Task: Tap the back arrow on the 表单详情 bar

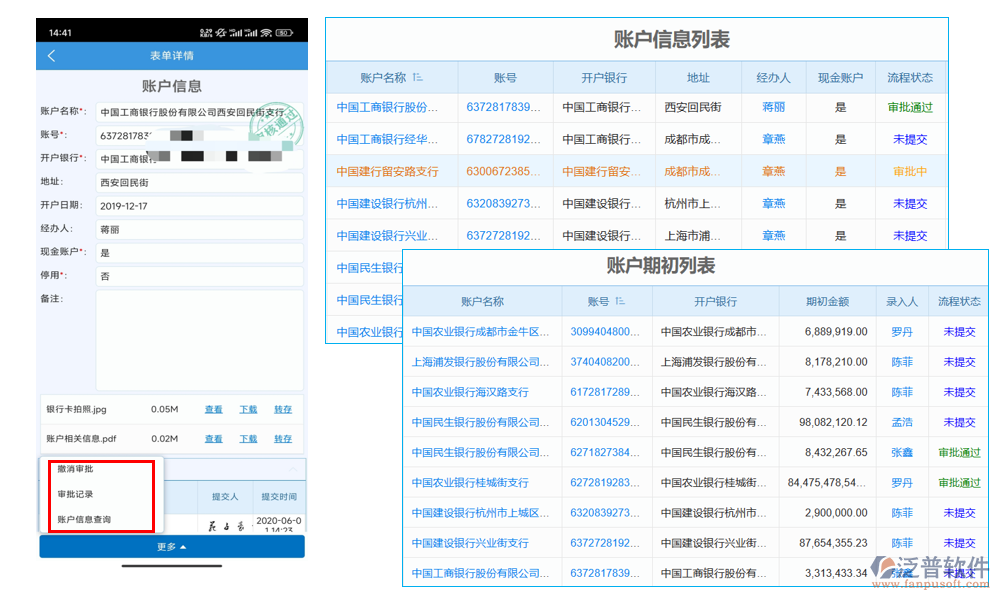Action: tap(50, 56)
